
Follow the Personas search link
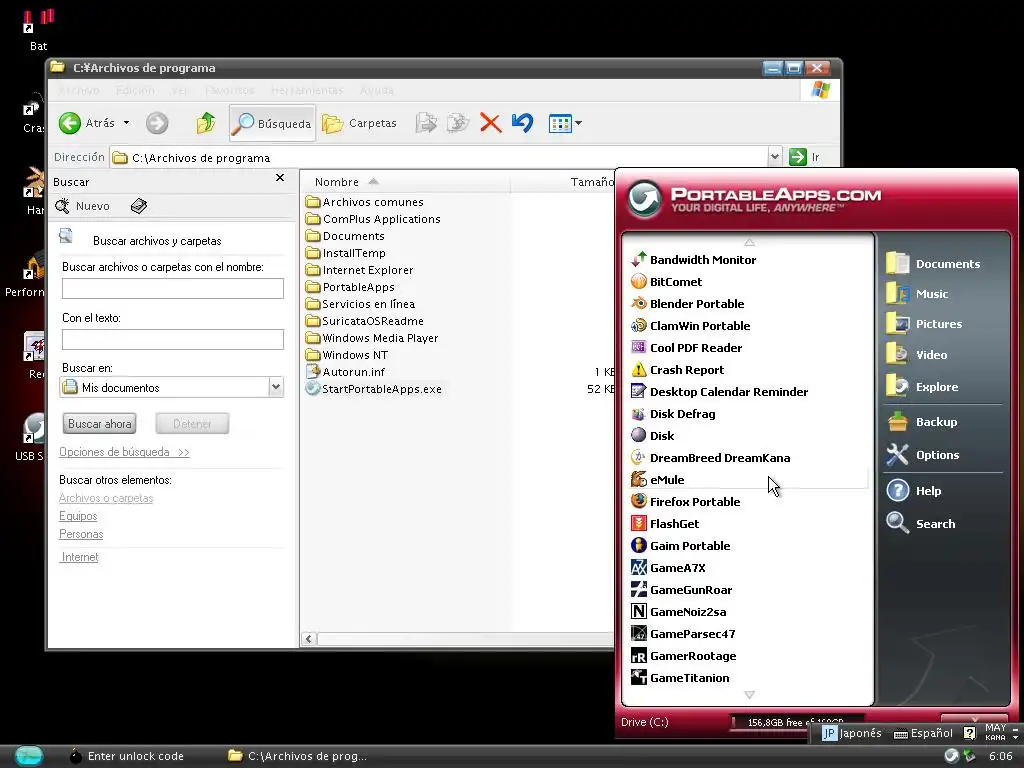click(x=81, y=534)
